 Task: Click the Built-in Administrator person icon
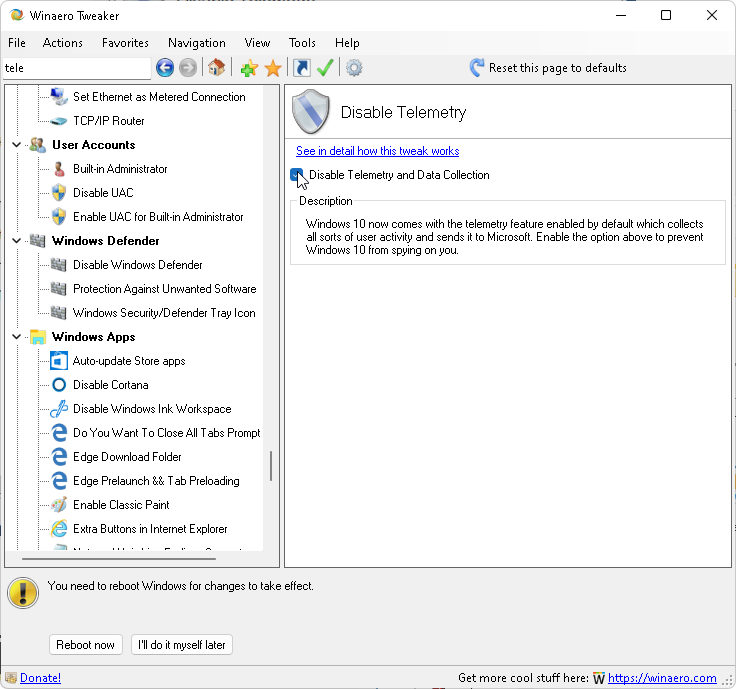[59, 169]
